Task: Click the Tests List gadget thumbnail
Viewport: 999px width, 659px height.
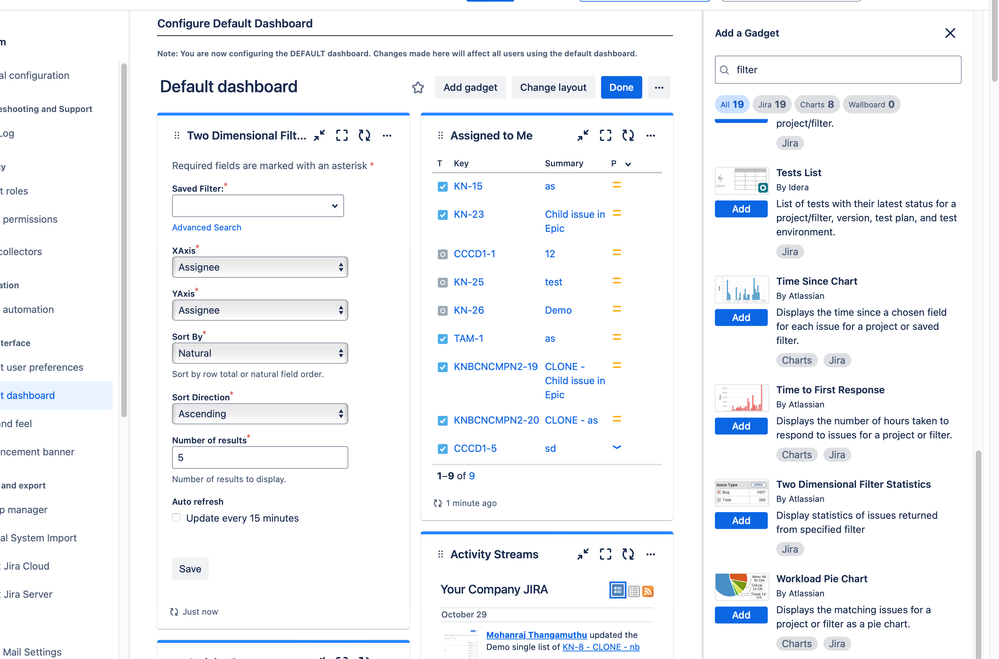Action: click(x=741, y=181)
